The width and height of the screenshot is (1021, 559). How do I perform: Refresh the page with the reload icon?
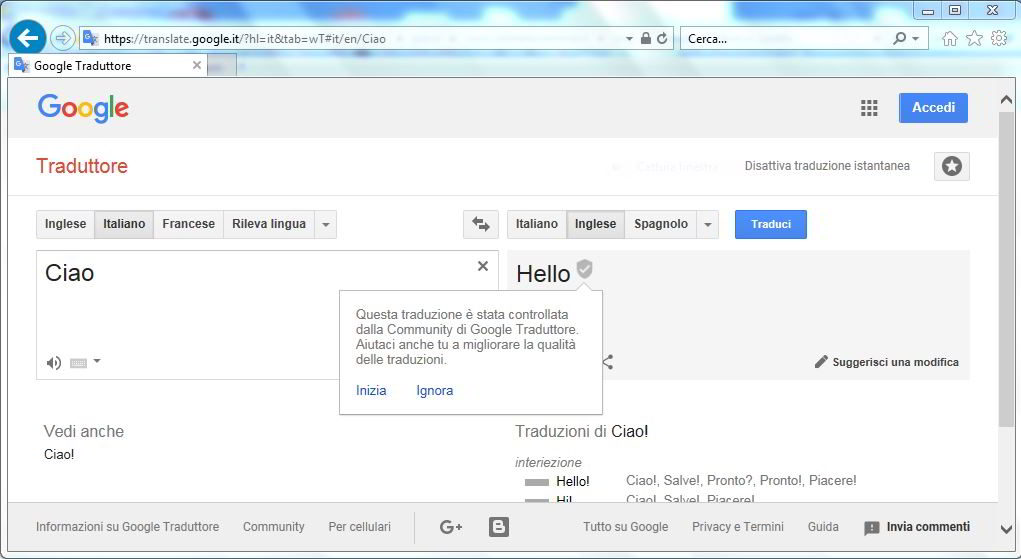[x=662, y=38]
